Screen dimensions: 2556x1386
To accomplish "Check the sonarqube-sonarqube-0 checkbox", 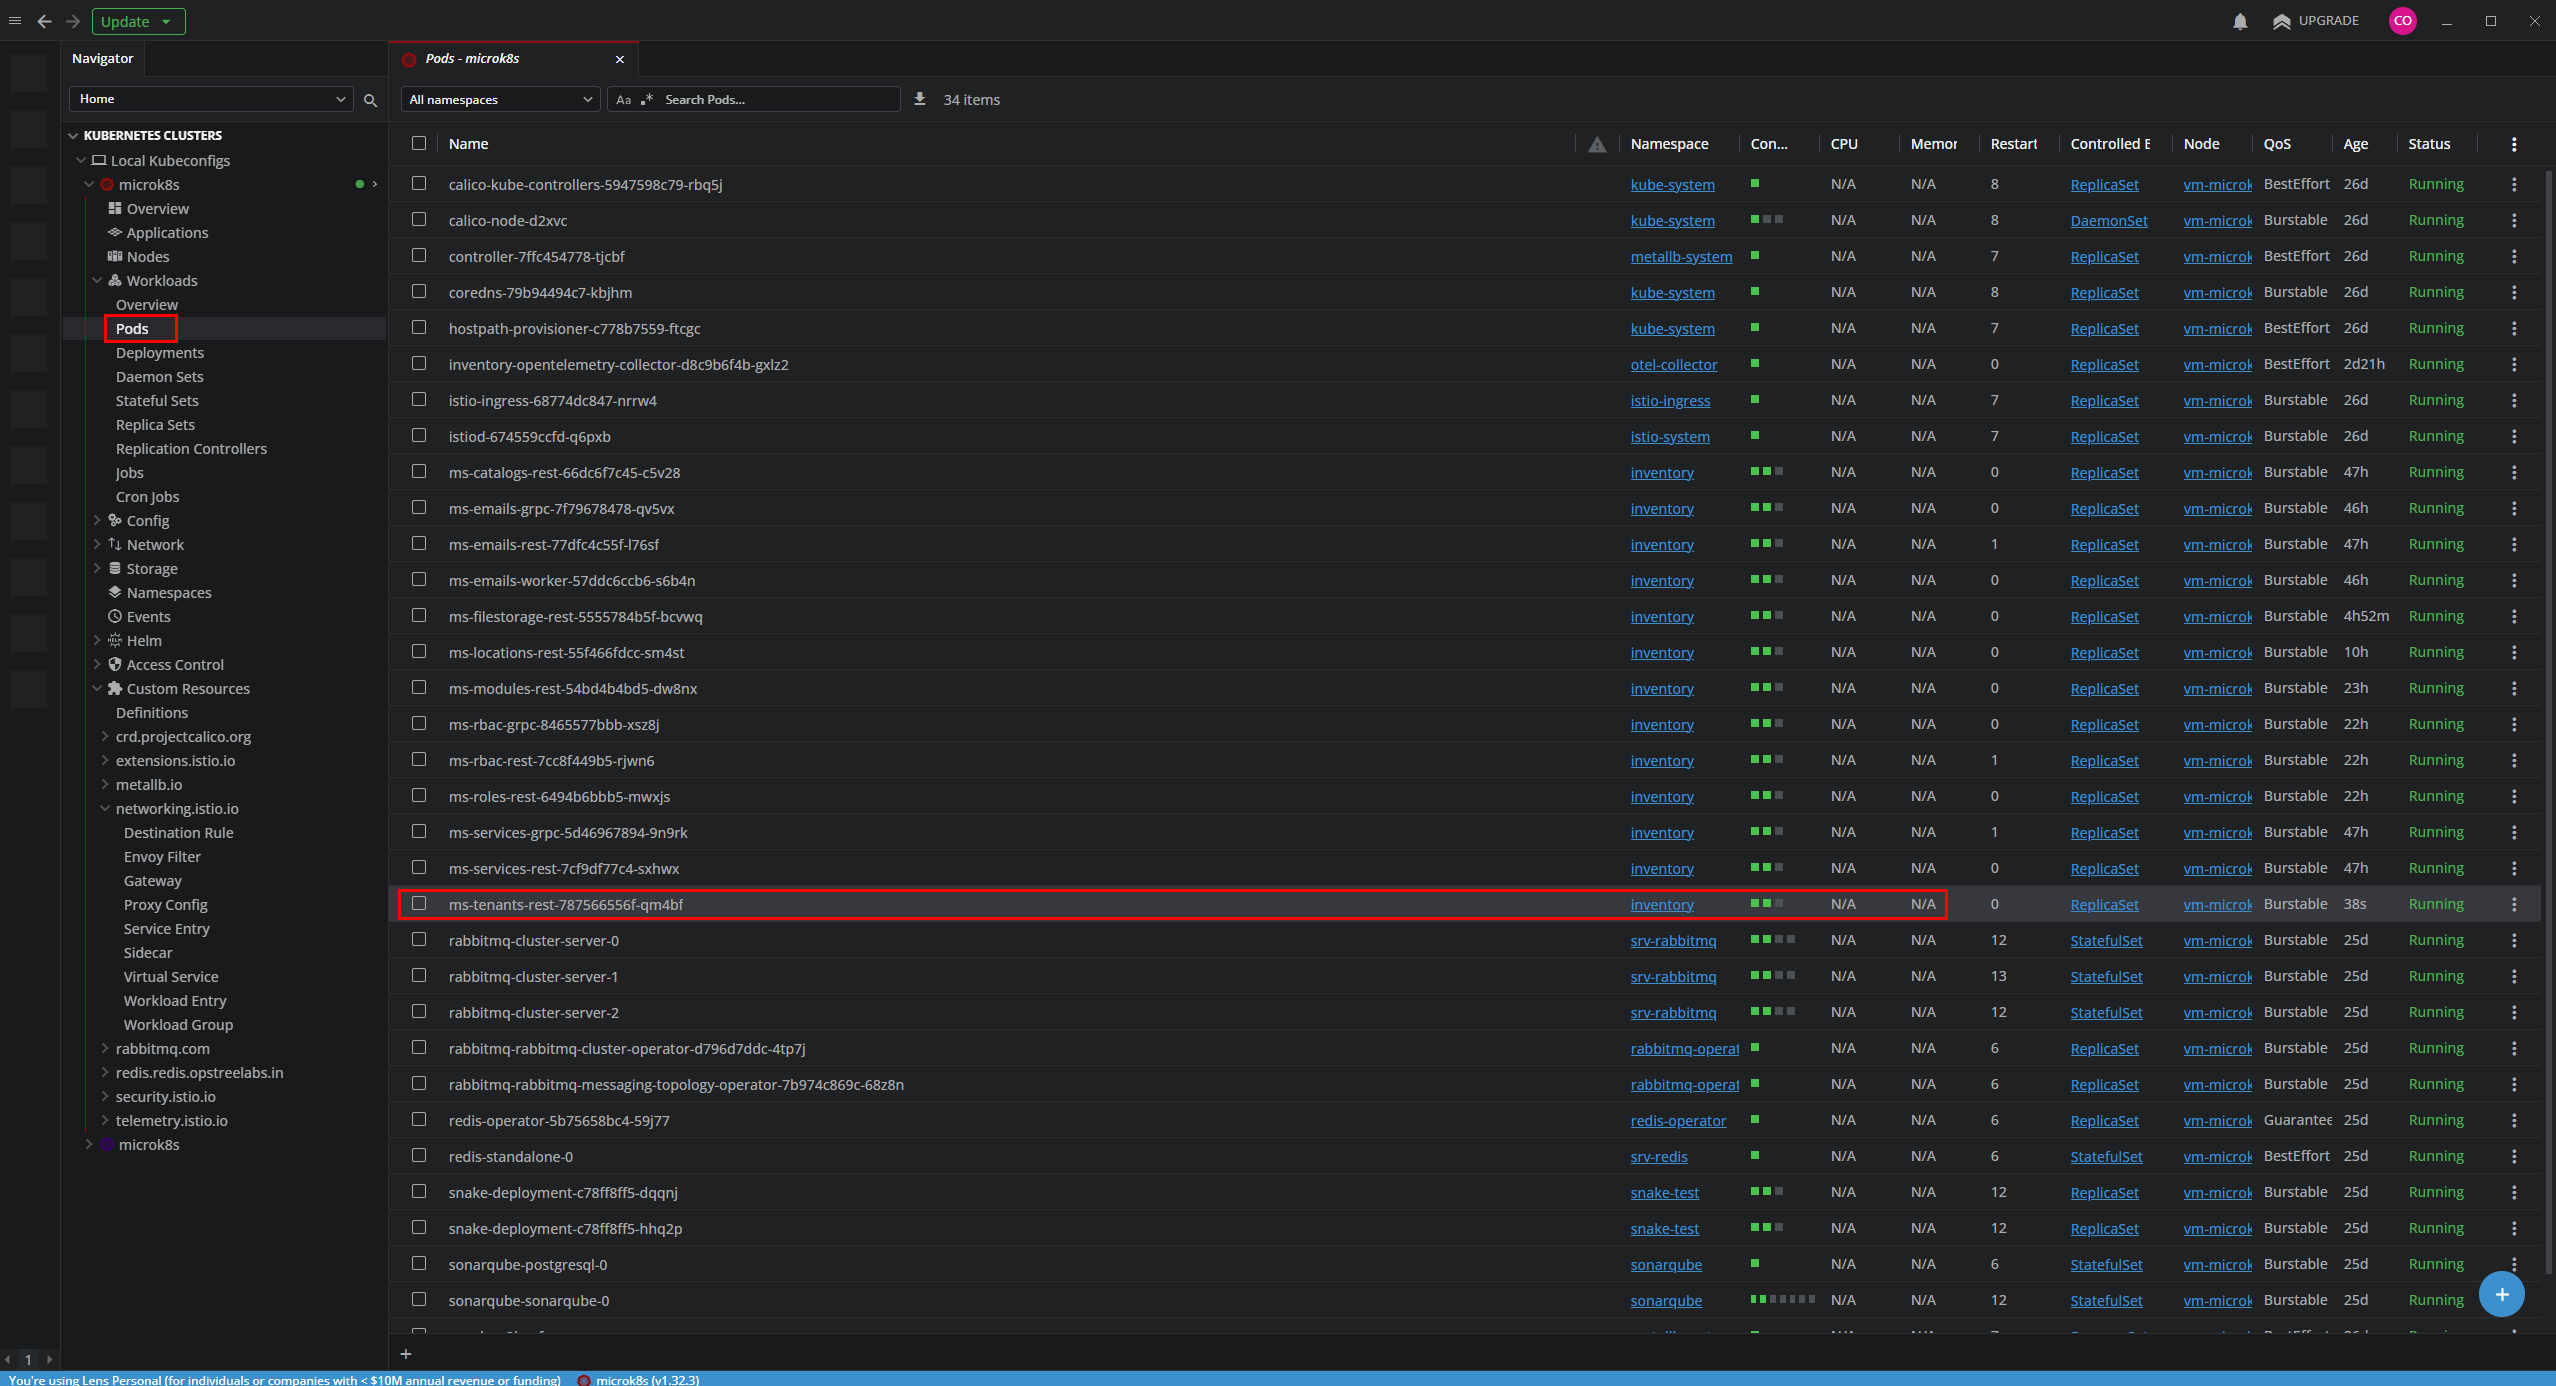I will click(x=419, y=1299).
